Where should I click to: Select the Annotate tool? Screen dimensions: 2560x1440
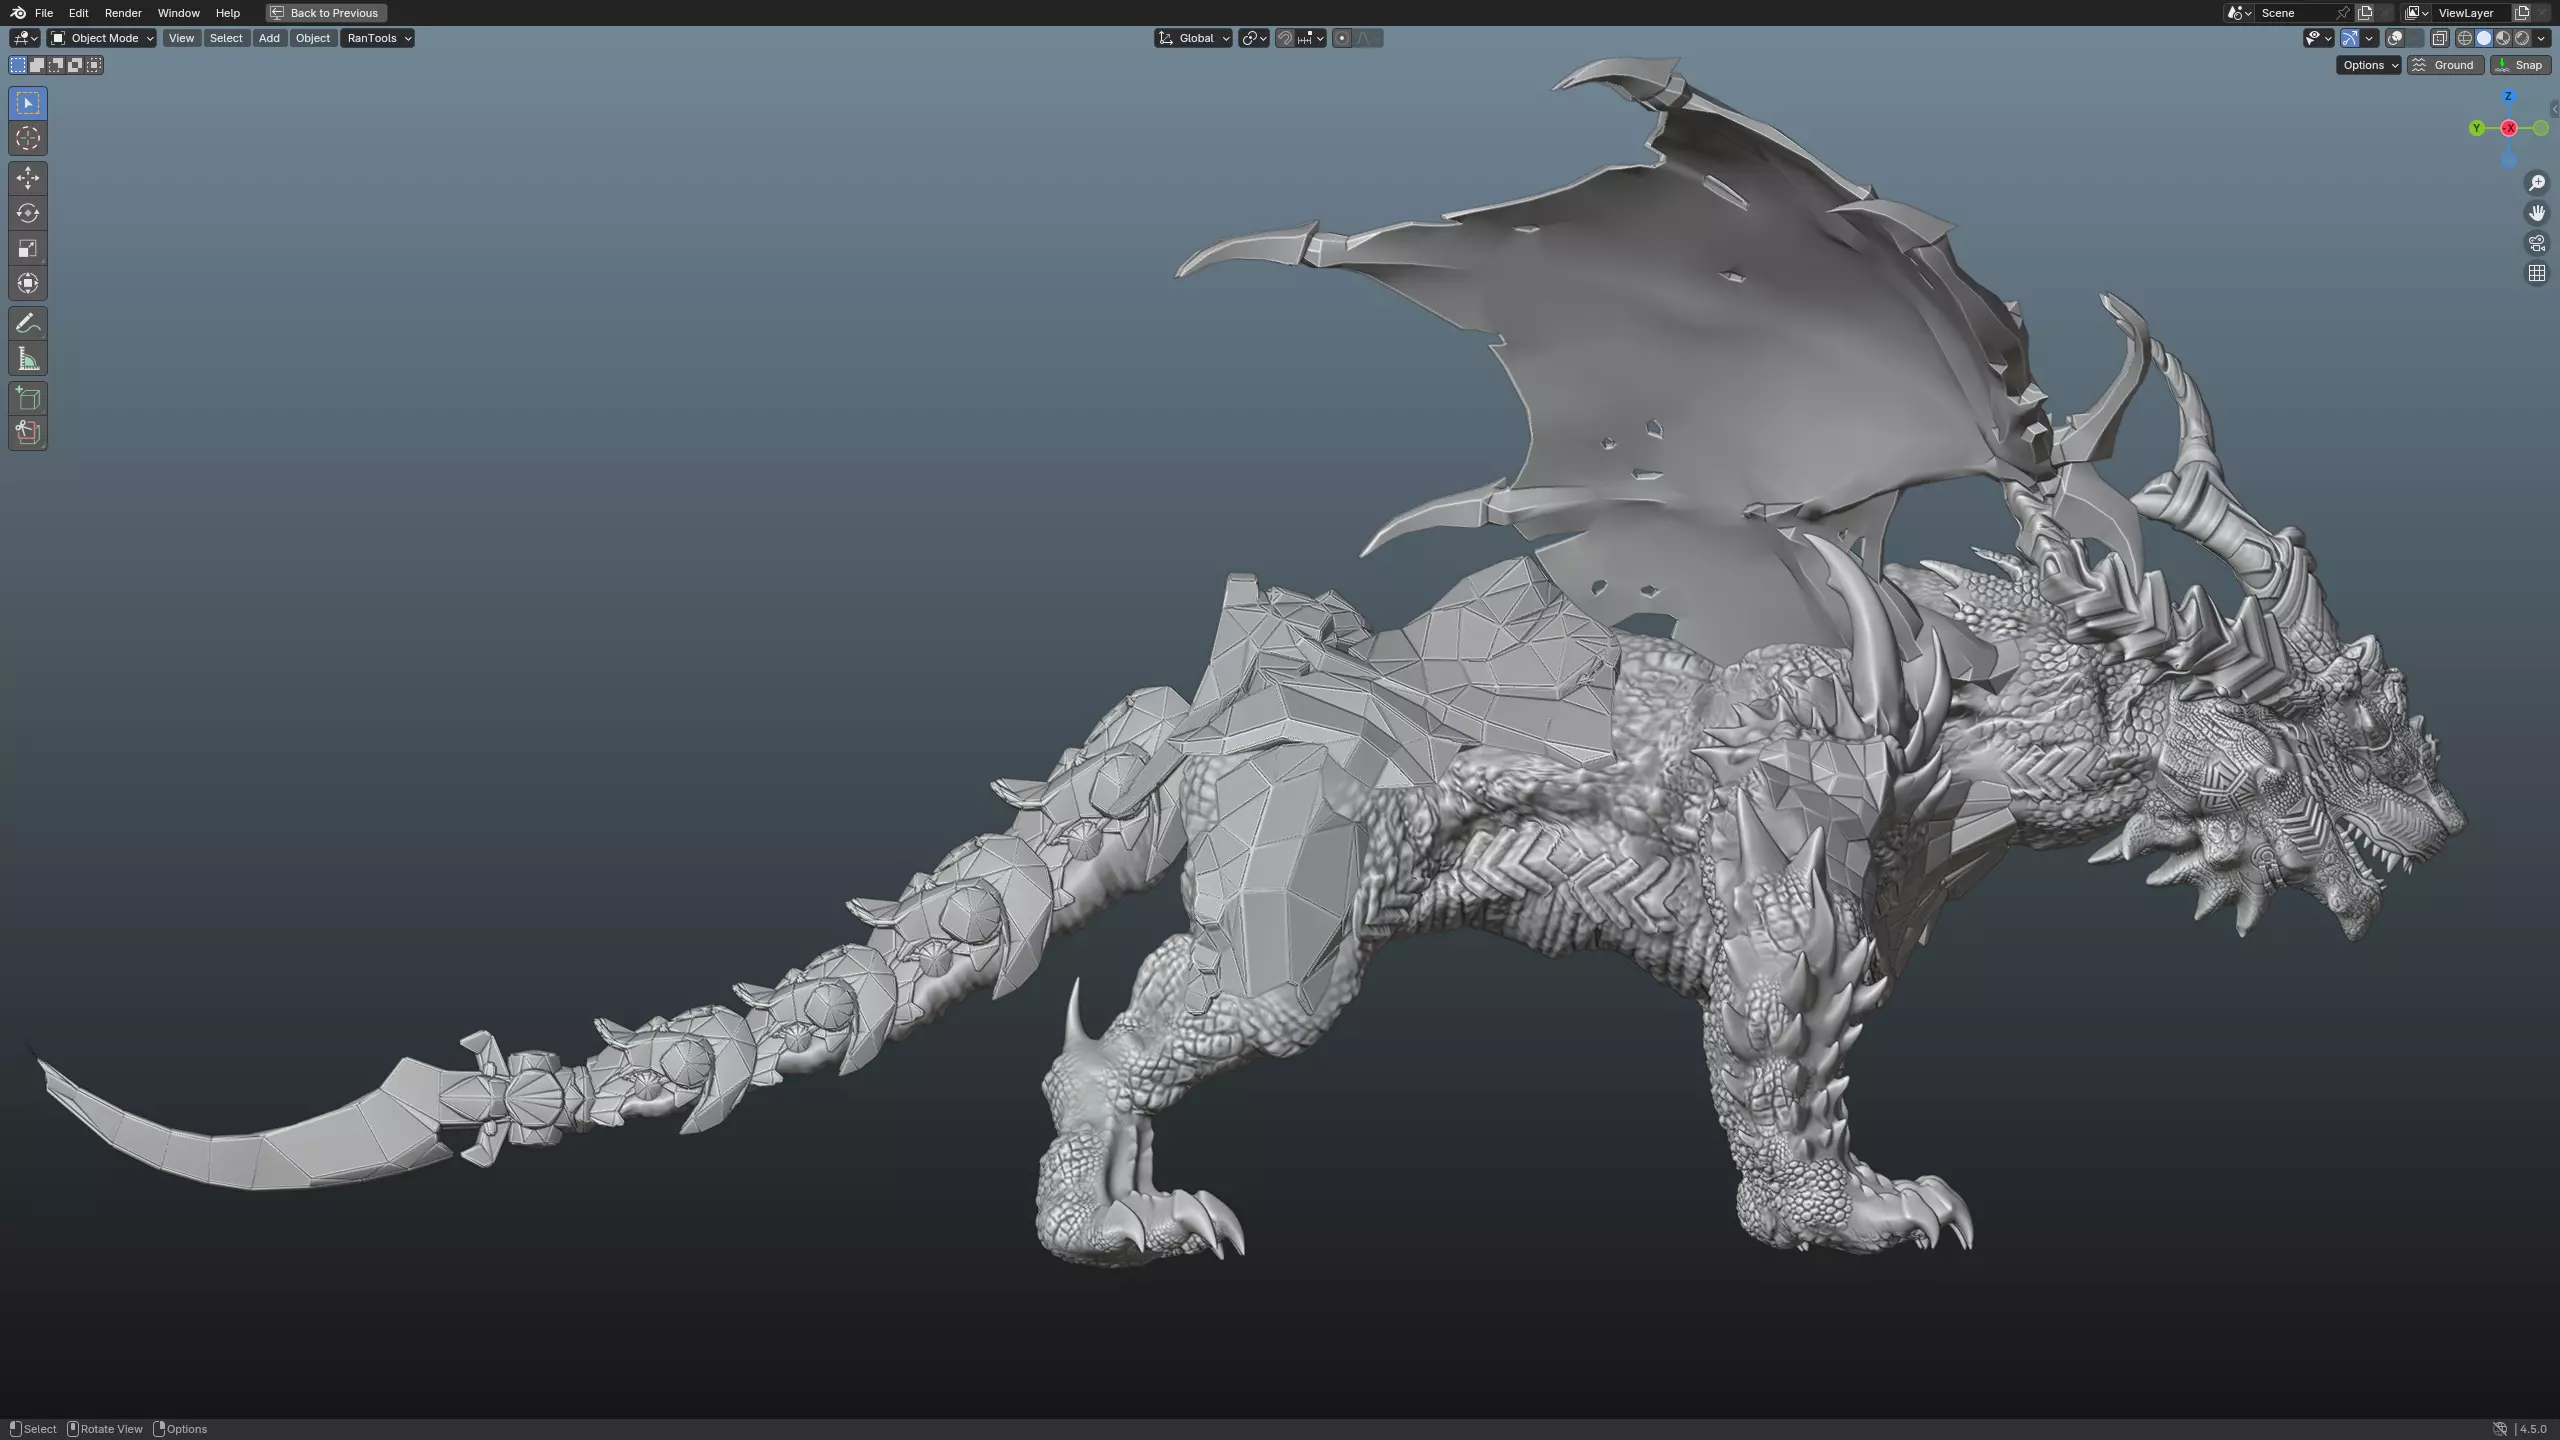coord(28,323)
